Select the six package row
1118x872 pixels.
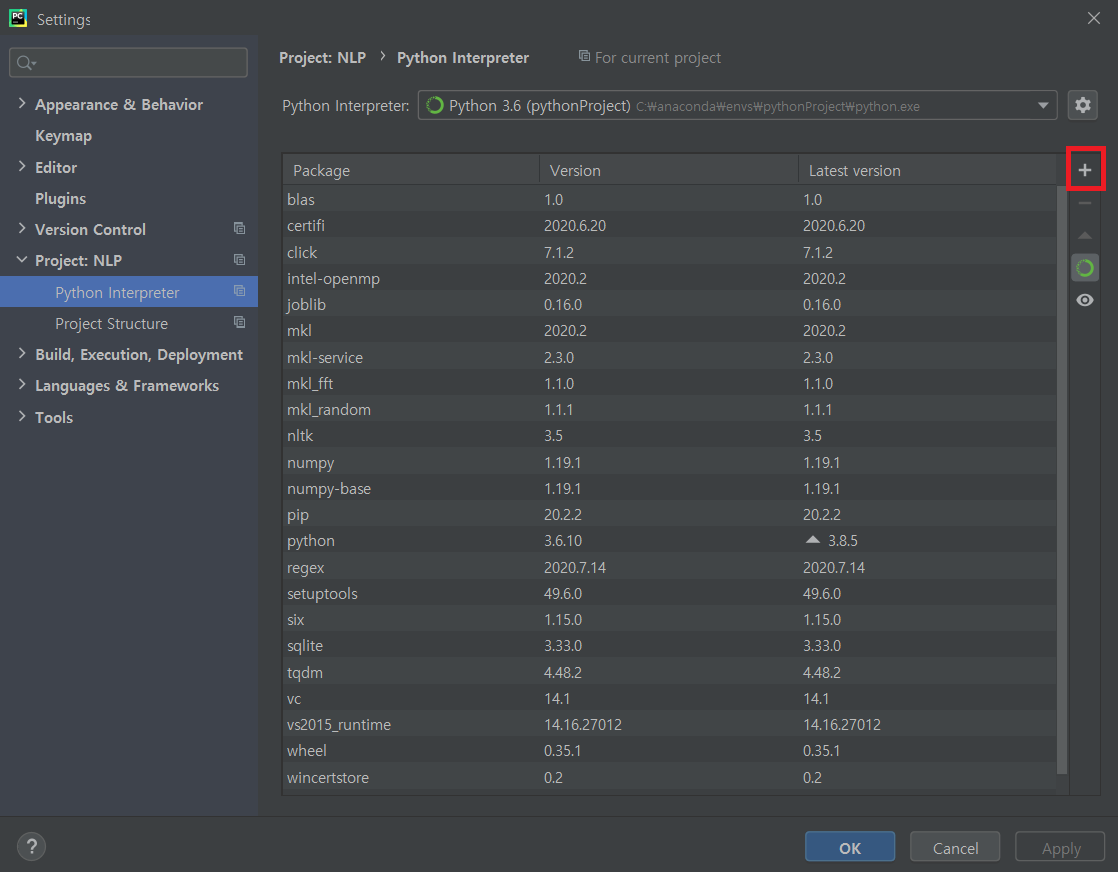click(670, 620)
